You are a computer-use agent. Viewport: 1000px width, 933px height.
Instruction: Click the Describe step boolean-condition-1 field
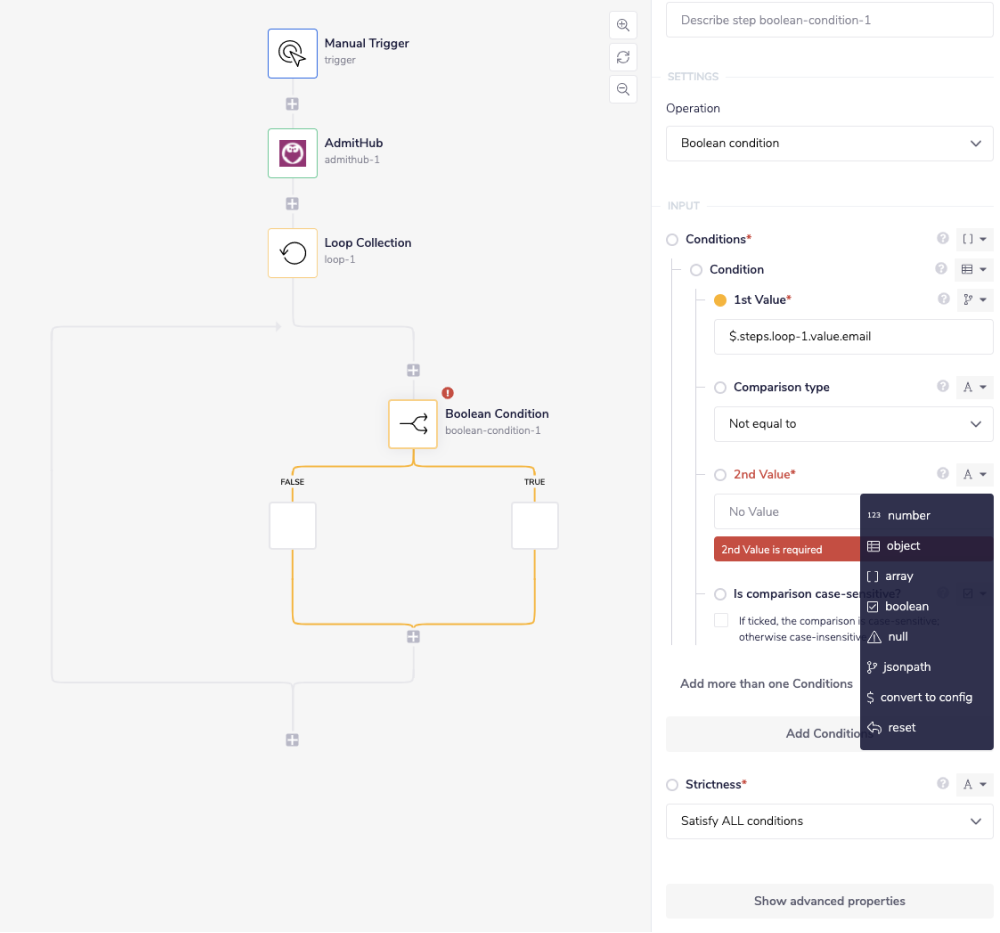(829, 20)
